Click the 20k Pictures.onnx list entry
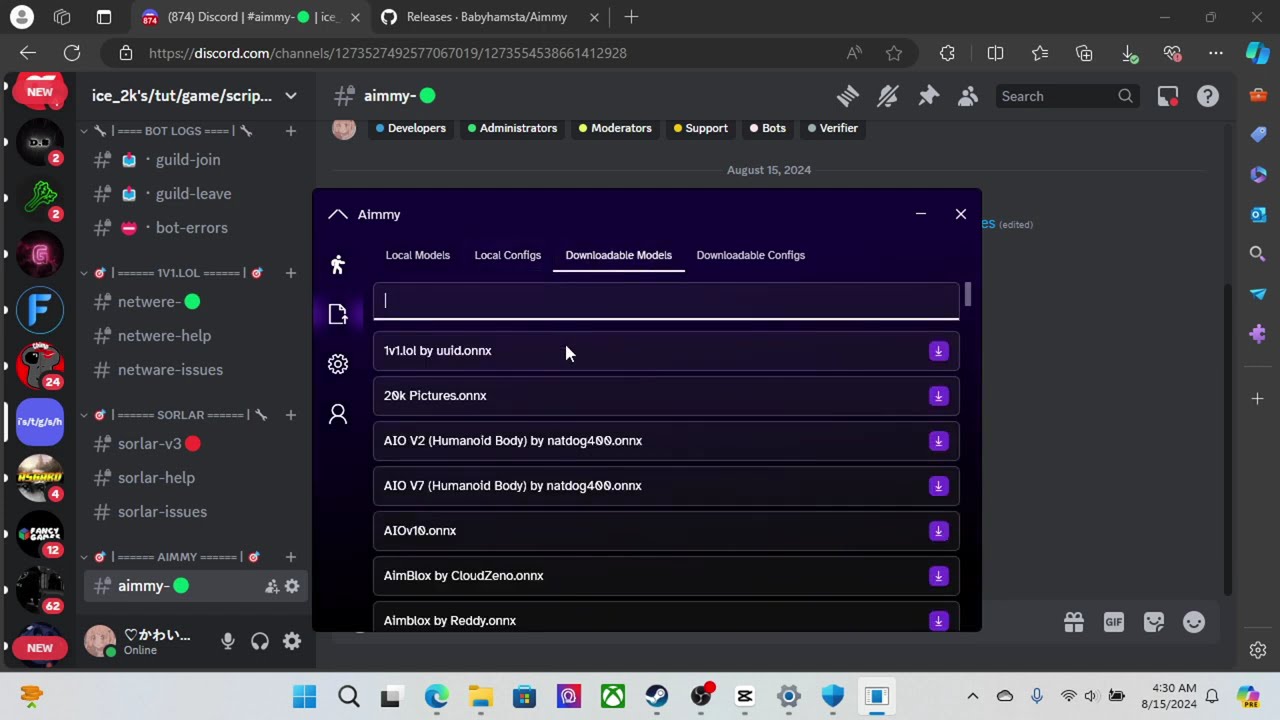Image resolution: width=1280 pixels, height=720 pixels. (666, 396)
